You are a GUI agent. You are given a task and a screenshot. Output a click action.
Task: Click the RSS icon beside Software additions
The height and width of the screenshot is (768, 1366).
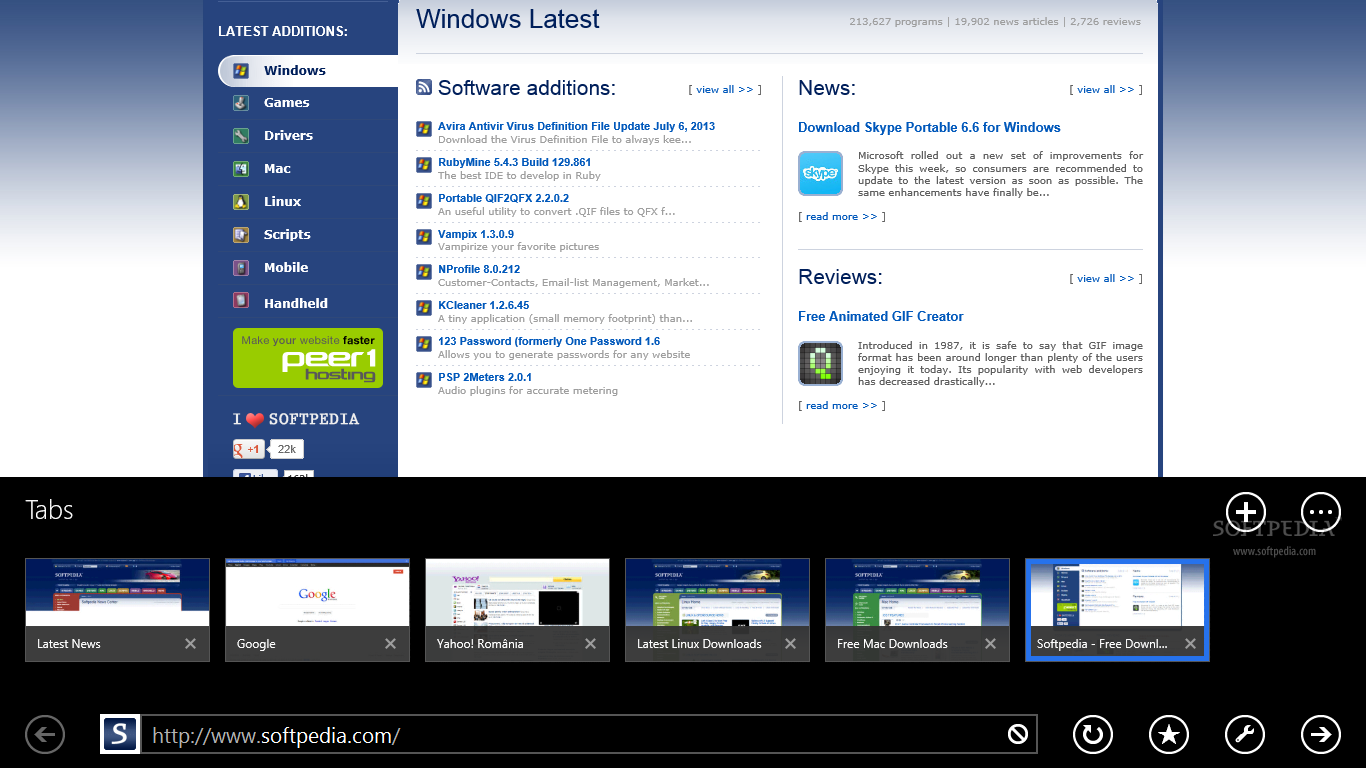click(424, 87)
